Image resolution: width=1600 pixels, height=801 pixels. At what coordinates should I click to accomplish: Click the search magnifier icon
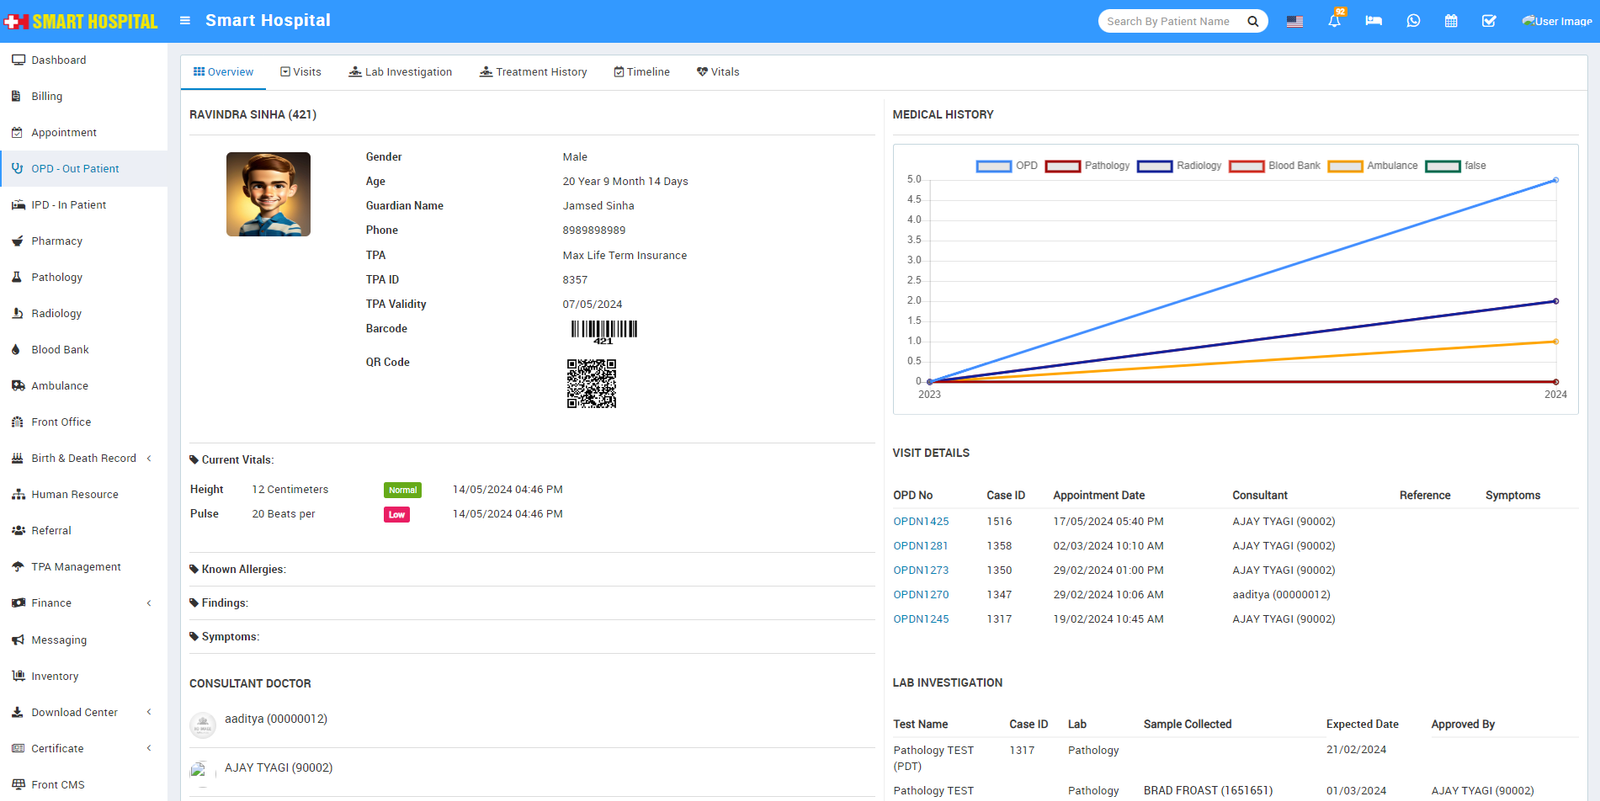[x=1253, y=21]
